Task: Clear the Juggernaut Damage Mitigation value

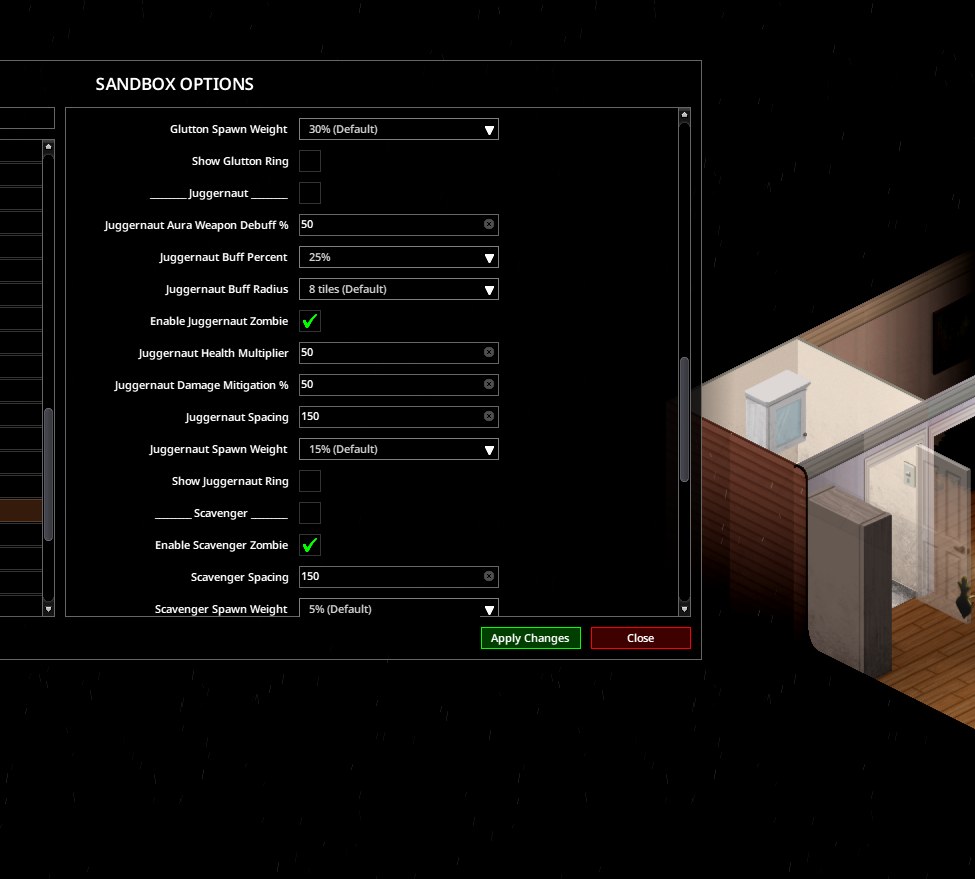Action: tap(489, 384)
